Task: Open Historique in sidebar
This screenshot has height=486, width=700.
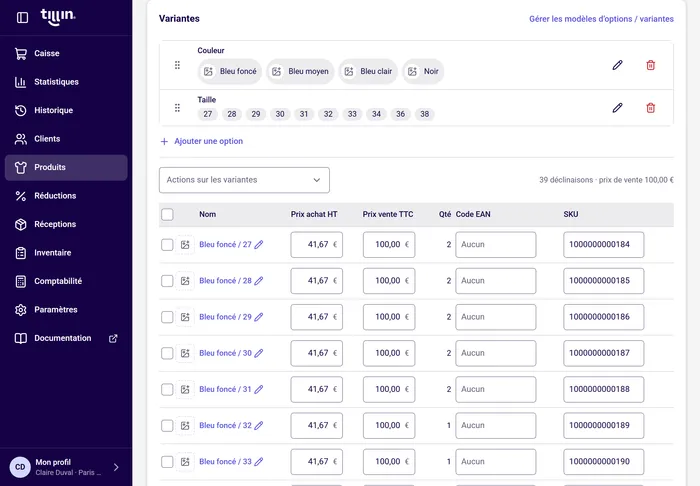Action: pyautogui.click(x=66, y=110)
